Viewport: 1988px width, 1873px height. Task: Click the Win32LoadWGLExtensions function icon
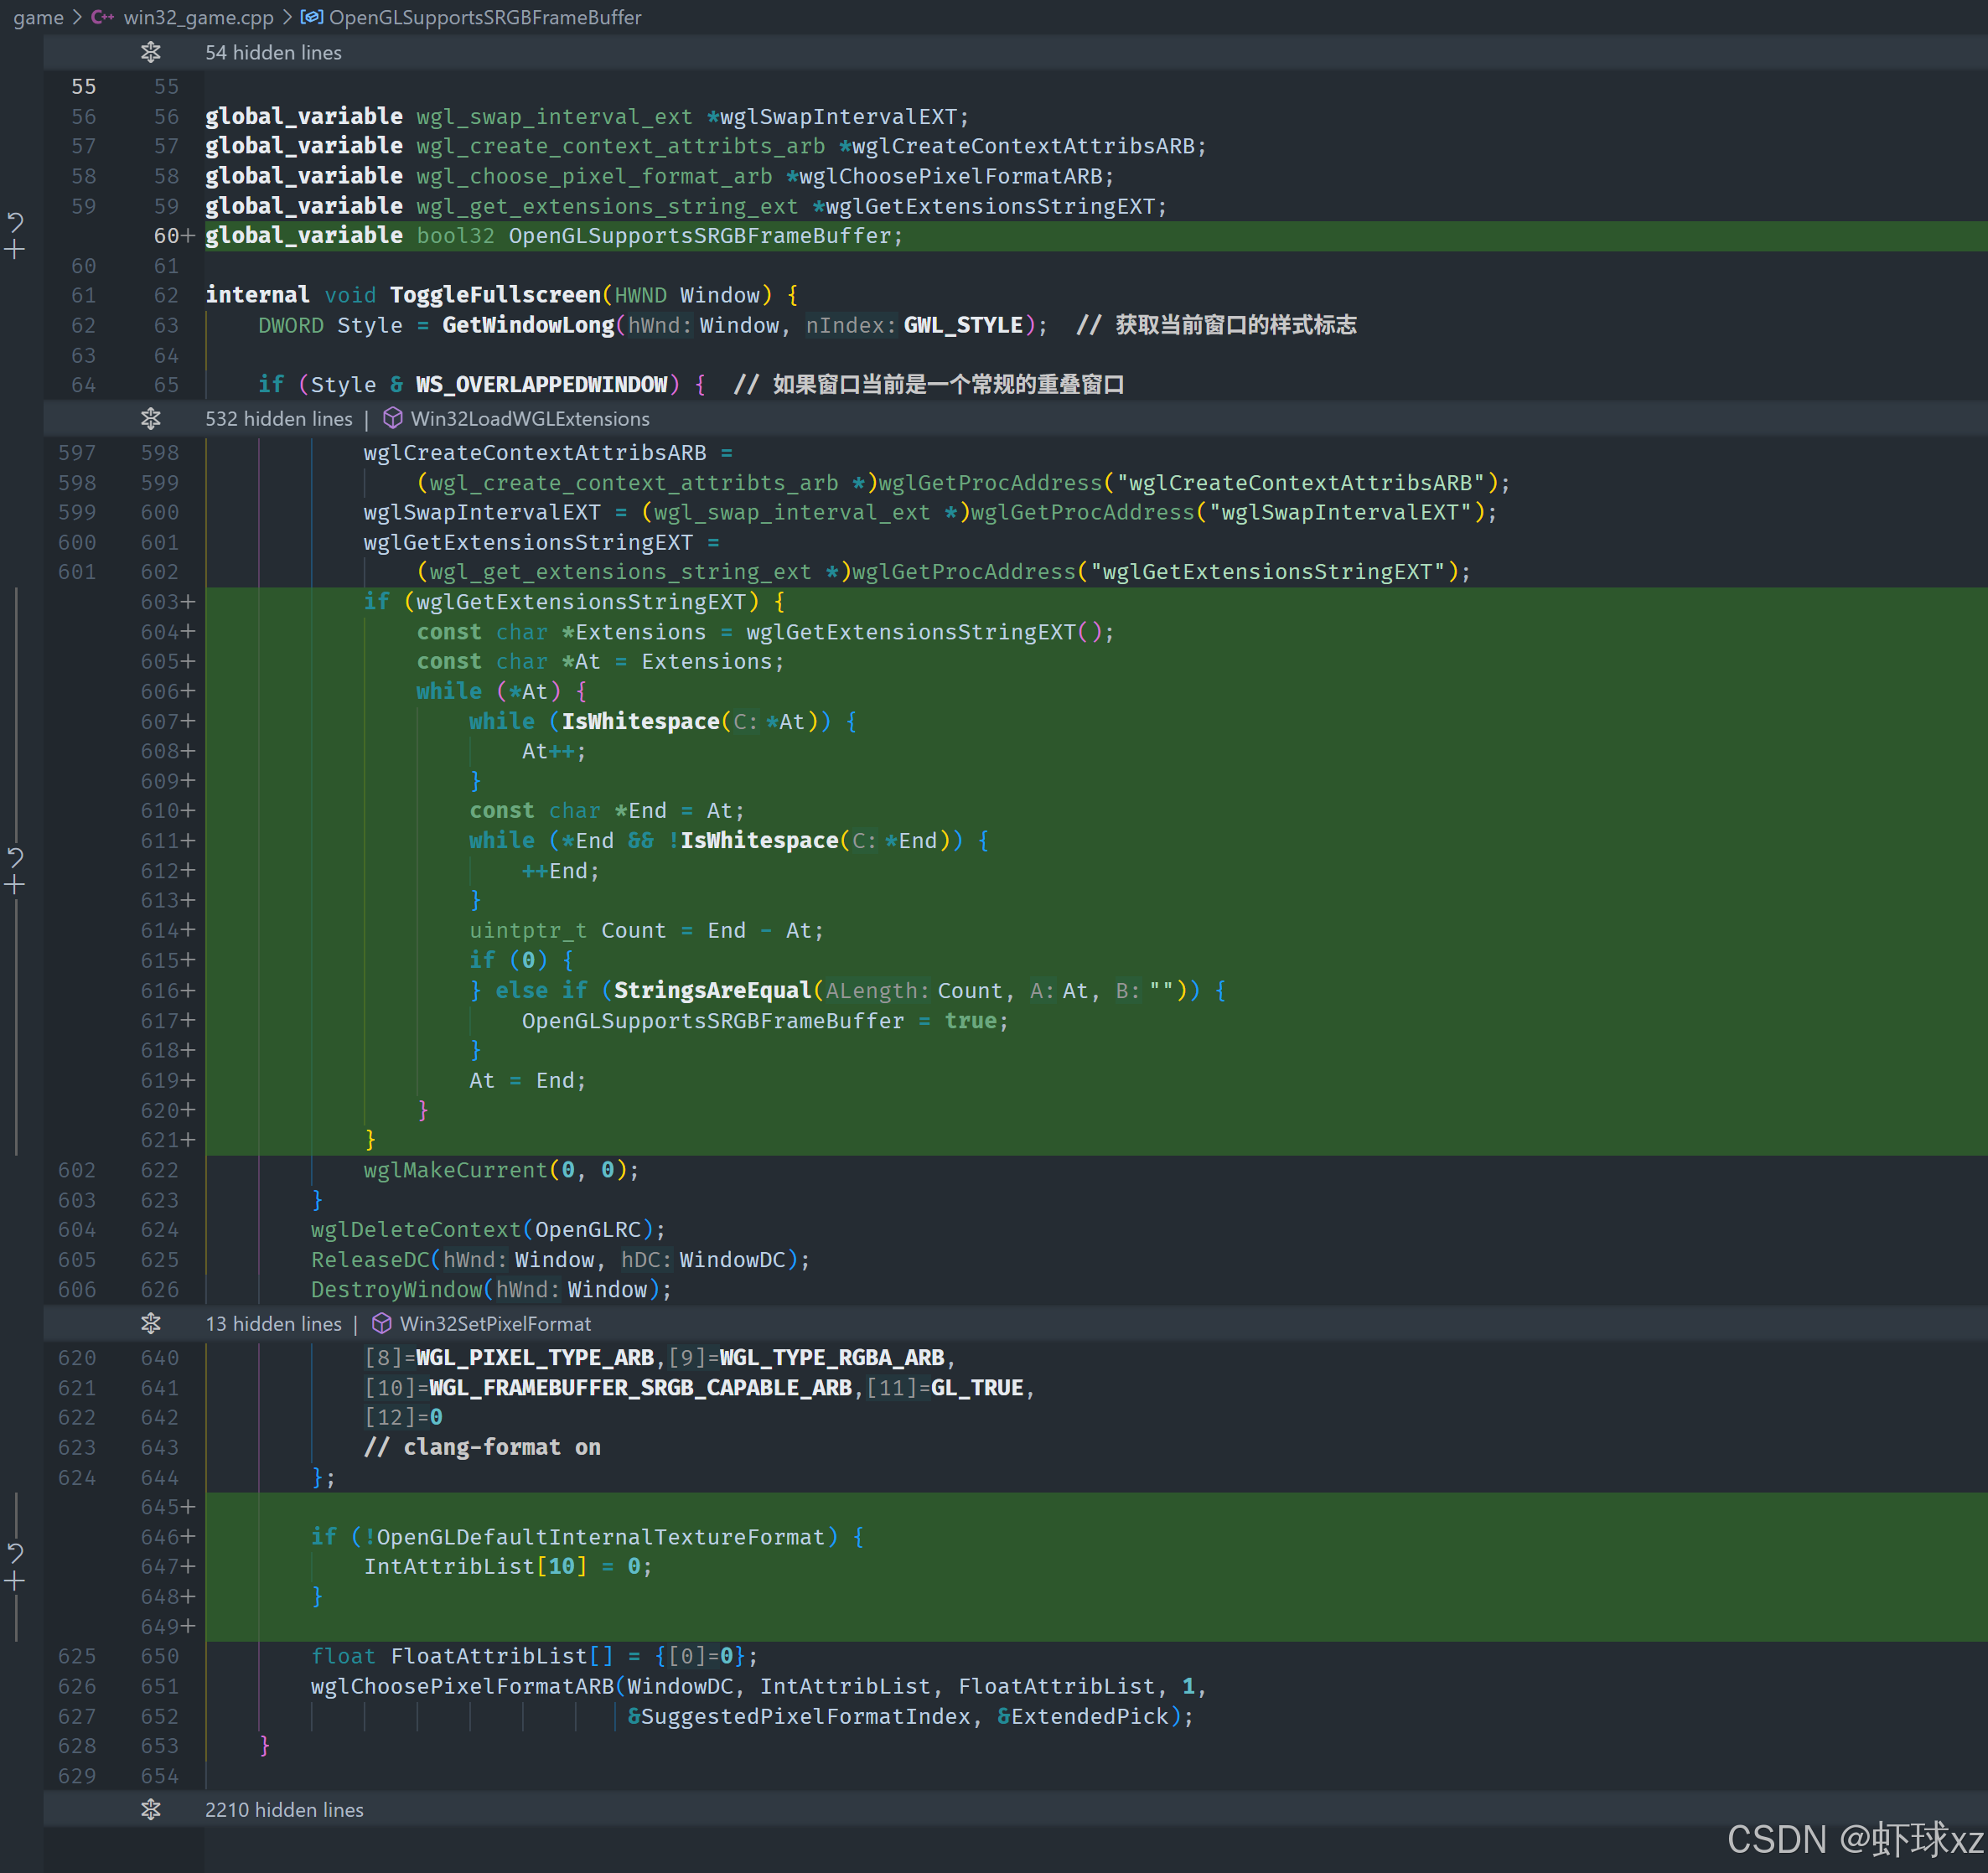(x=393, y=418)
